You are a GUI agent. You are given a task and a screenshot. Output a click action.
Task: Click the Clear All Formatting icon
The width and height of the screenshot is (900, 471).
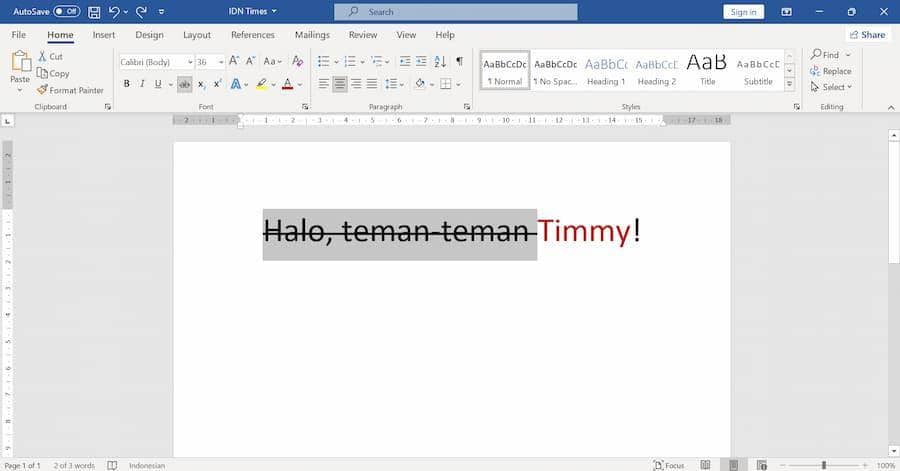click(x=297, y=61)
